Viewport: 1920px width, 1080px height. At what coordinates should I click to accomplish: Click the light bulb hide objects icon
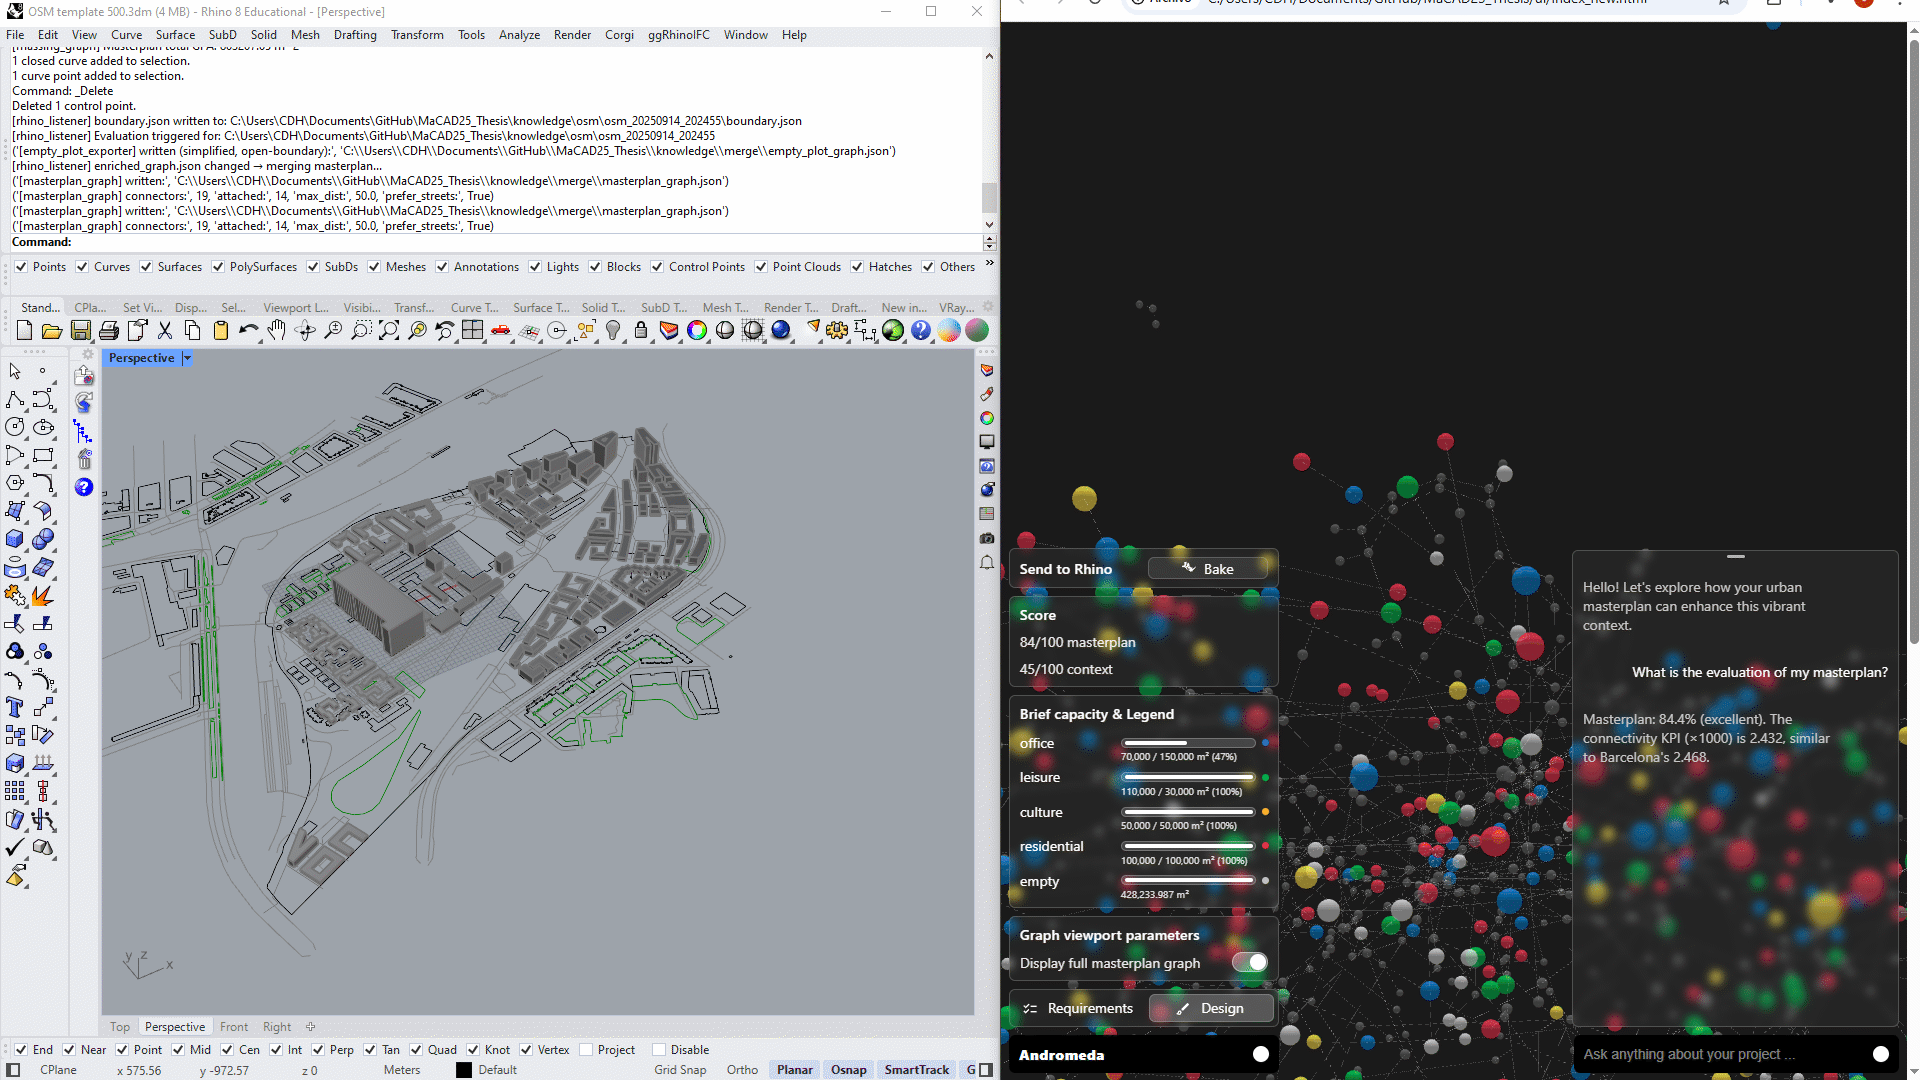click(x=613, y=331)
